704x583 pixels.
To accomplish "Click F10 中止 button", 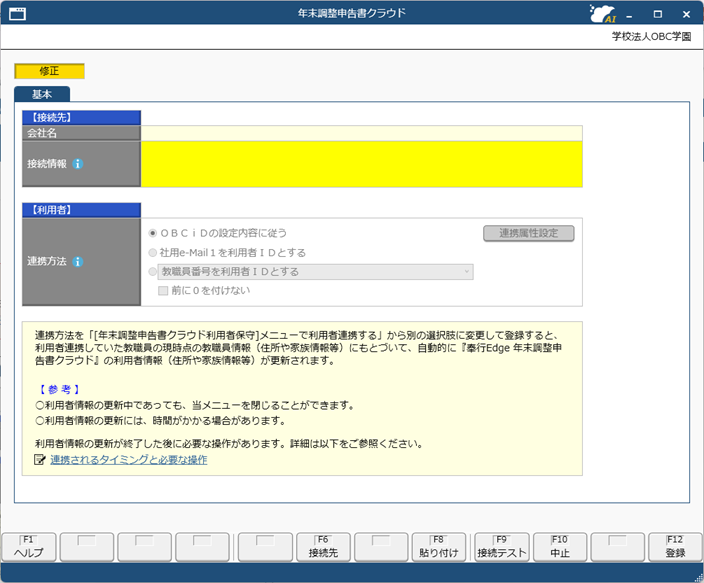I will 560,547.
